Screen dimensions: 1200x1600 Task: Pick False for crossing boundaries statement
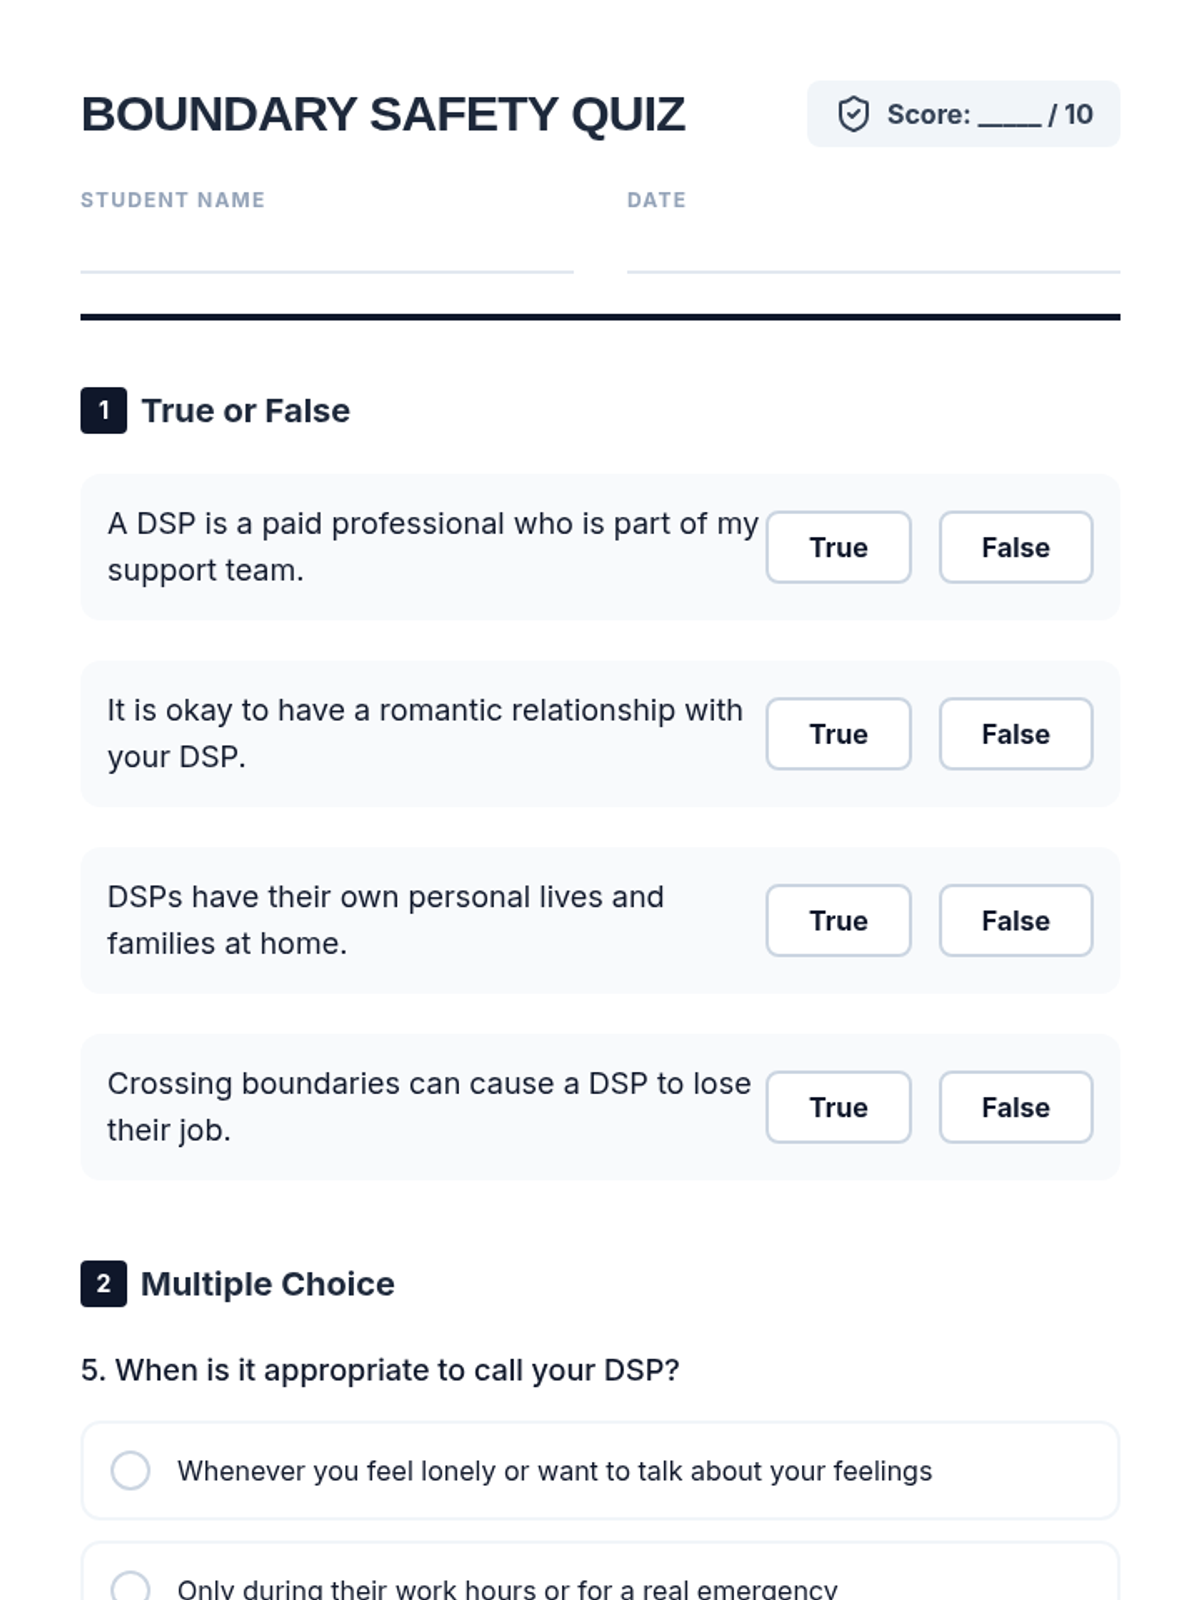(1015, 1107)
